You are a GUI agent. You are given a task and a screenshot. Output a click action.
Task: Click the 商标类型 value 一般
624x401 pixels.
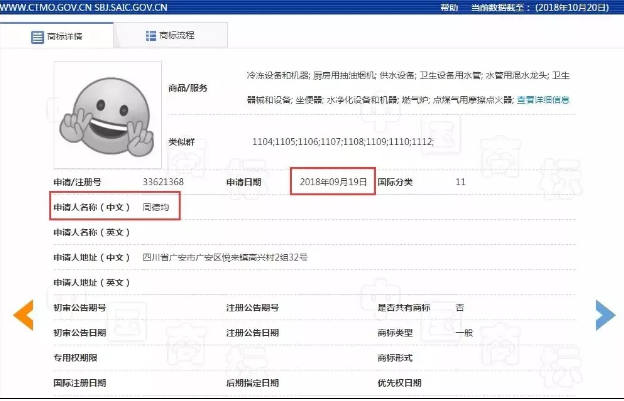click(x=462, y=332)
